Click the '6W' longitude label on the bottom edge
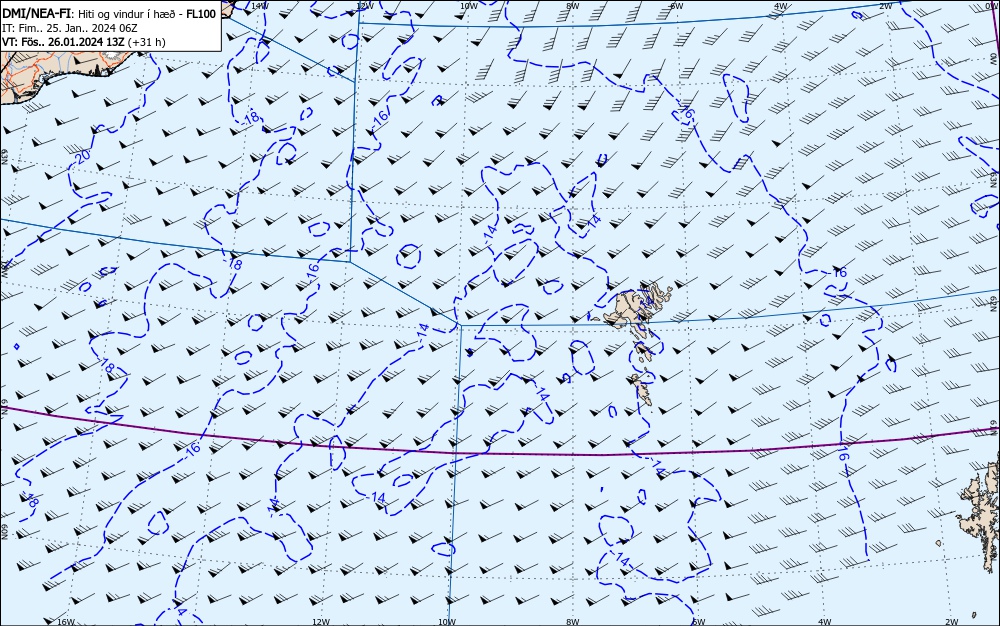1000x626 pixels. click(698, 622)
